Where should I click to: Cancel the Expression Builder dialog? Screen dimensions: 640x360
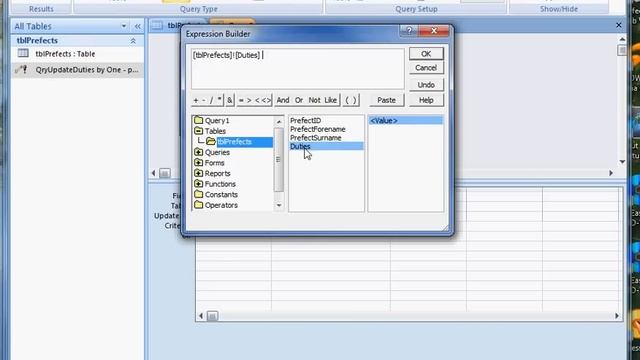point(426,68)
